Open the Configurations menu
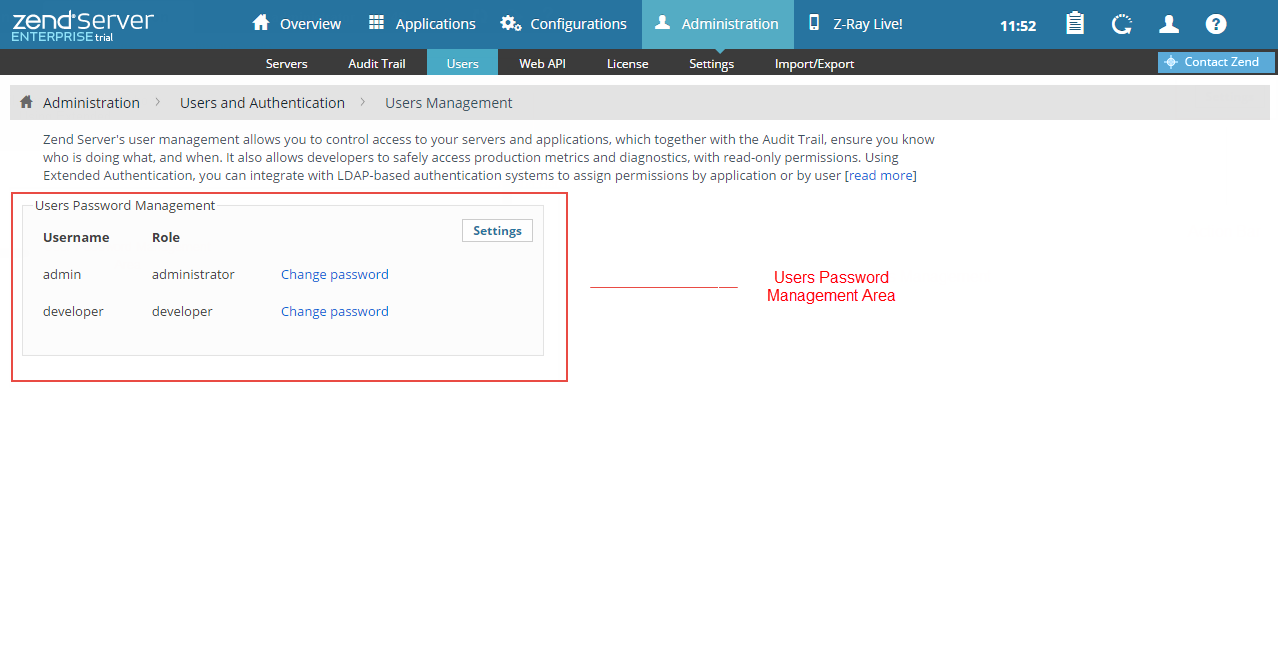This screenshot has width=1278, height=648. 564,24
